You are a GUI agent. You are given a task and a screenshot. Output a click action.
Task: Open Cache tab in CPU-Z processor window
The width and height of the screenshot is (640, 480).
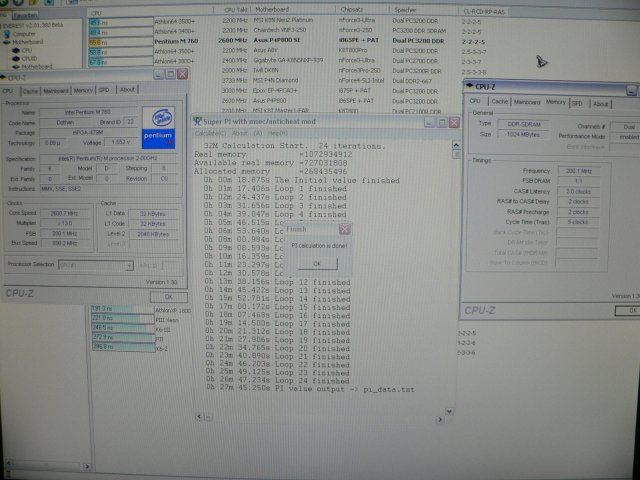coord(30,91)
